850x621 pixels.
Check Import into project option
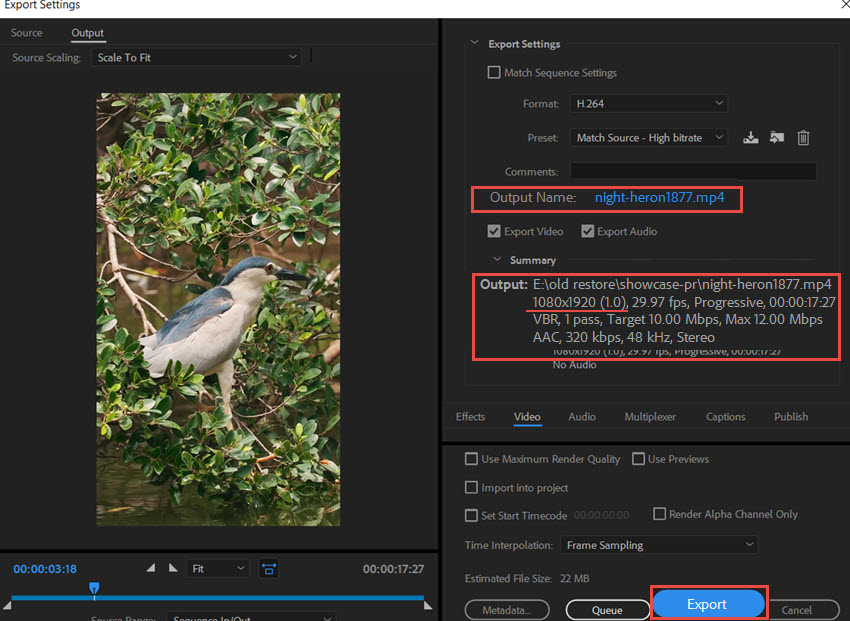pos(471,488)
